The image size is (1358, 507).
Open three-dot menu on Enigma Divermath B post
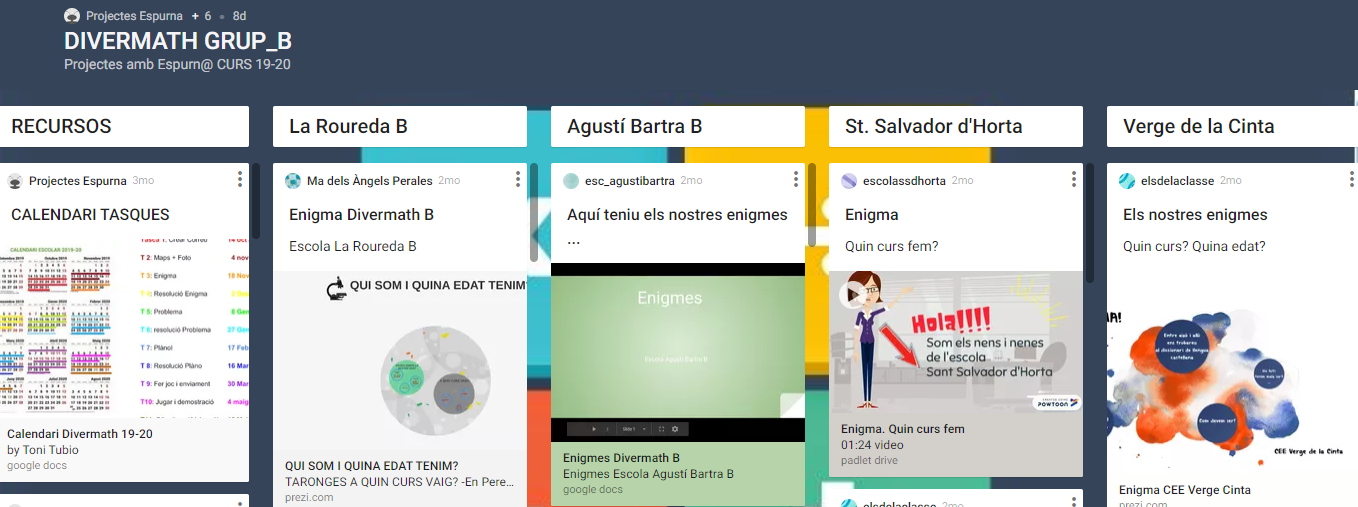click(518, 180)
